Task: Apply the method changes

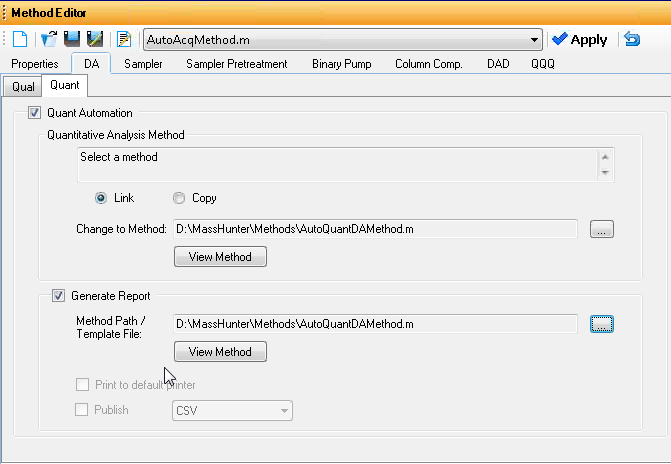Action: coord(580,40)
